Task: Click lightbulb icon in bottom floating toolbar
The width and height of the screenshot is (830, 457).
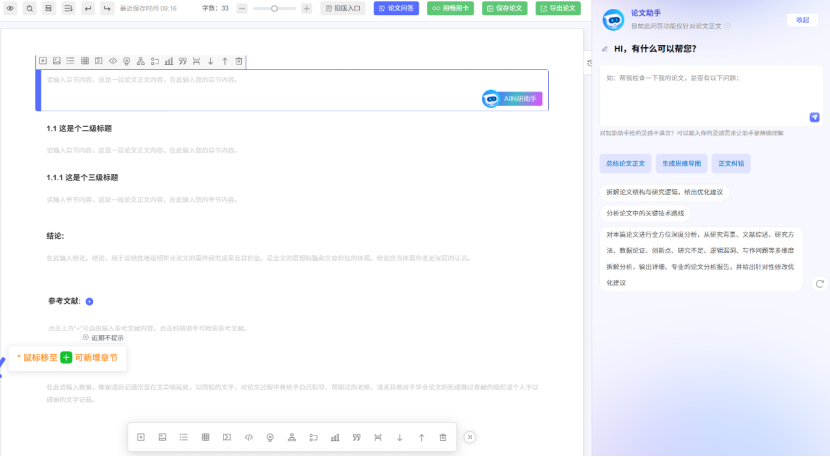Action: pyautogui.click(x=270, y=437)
